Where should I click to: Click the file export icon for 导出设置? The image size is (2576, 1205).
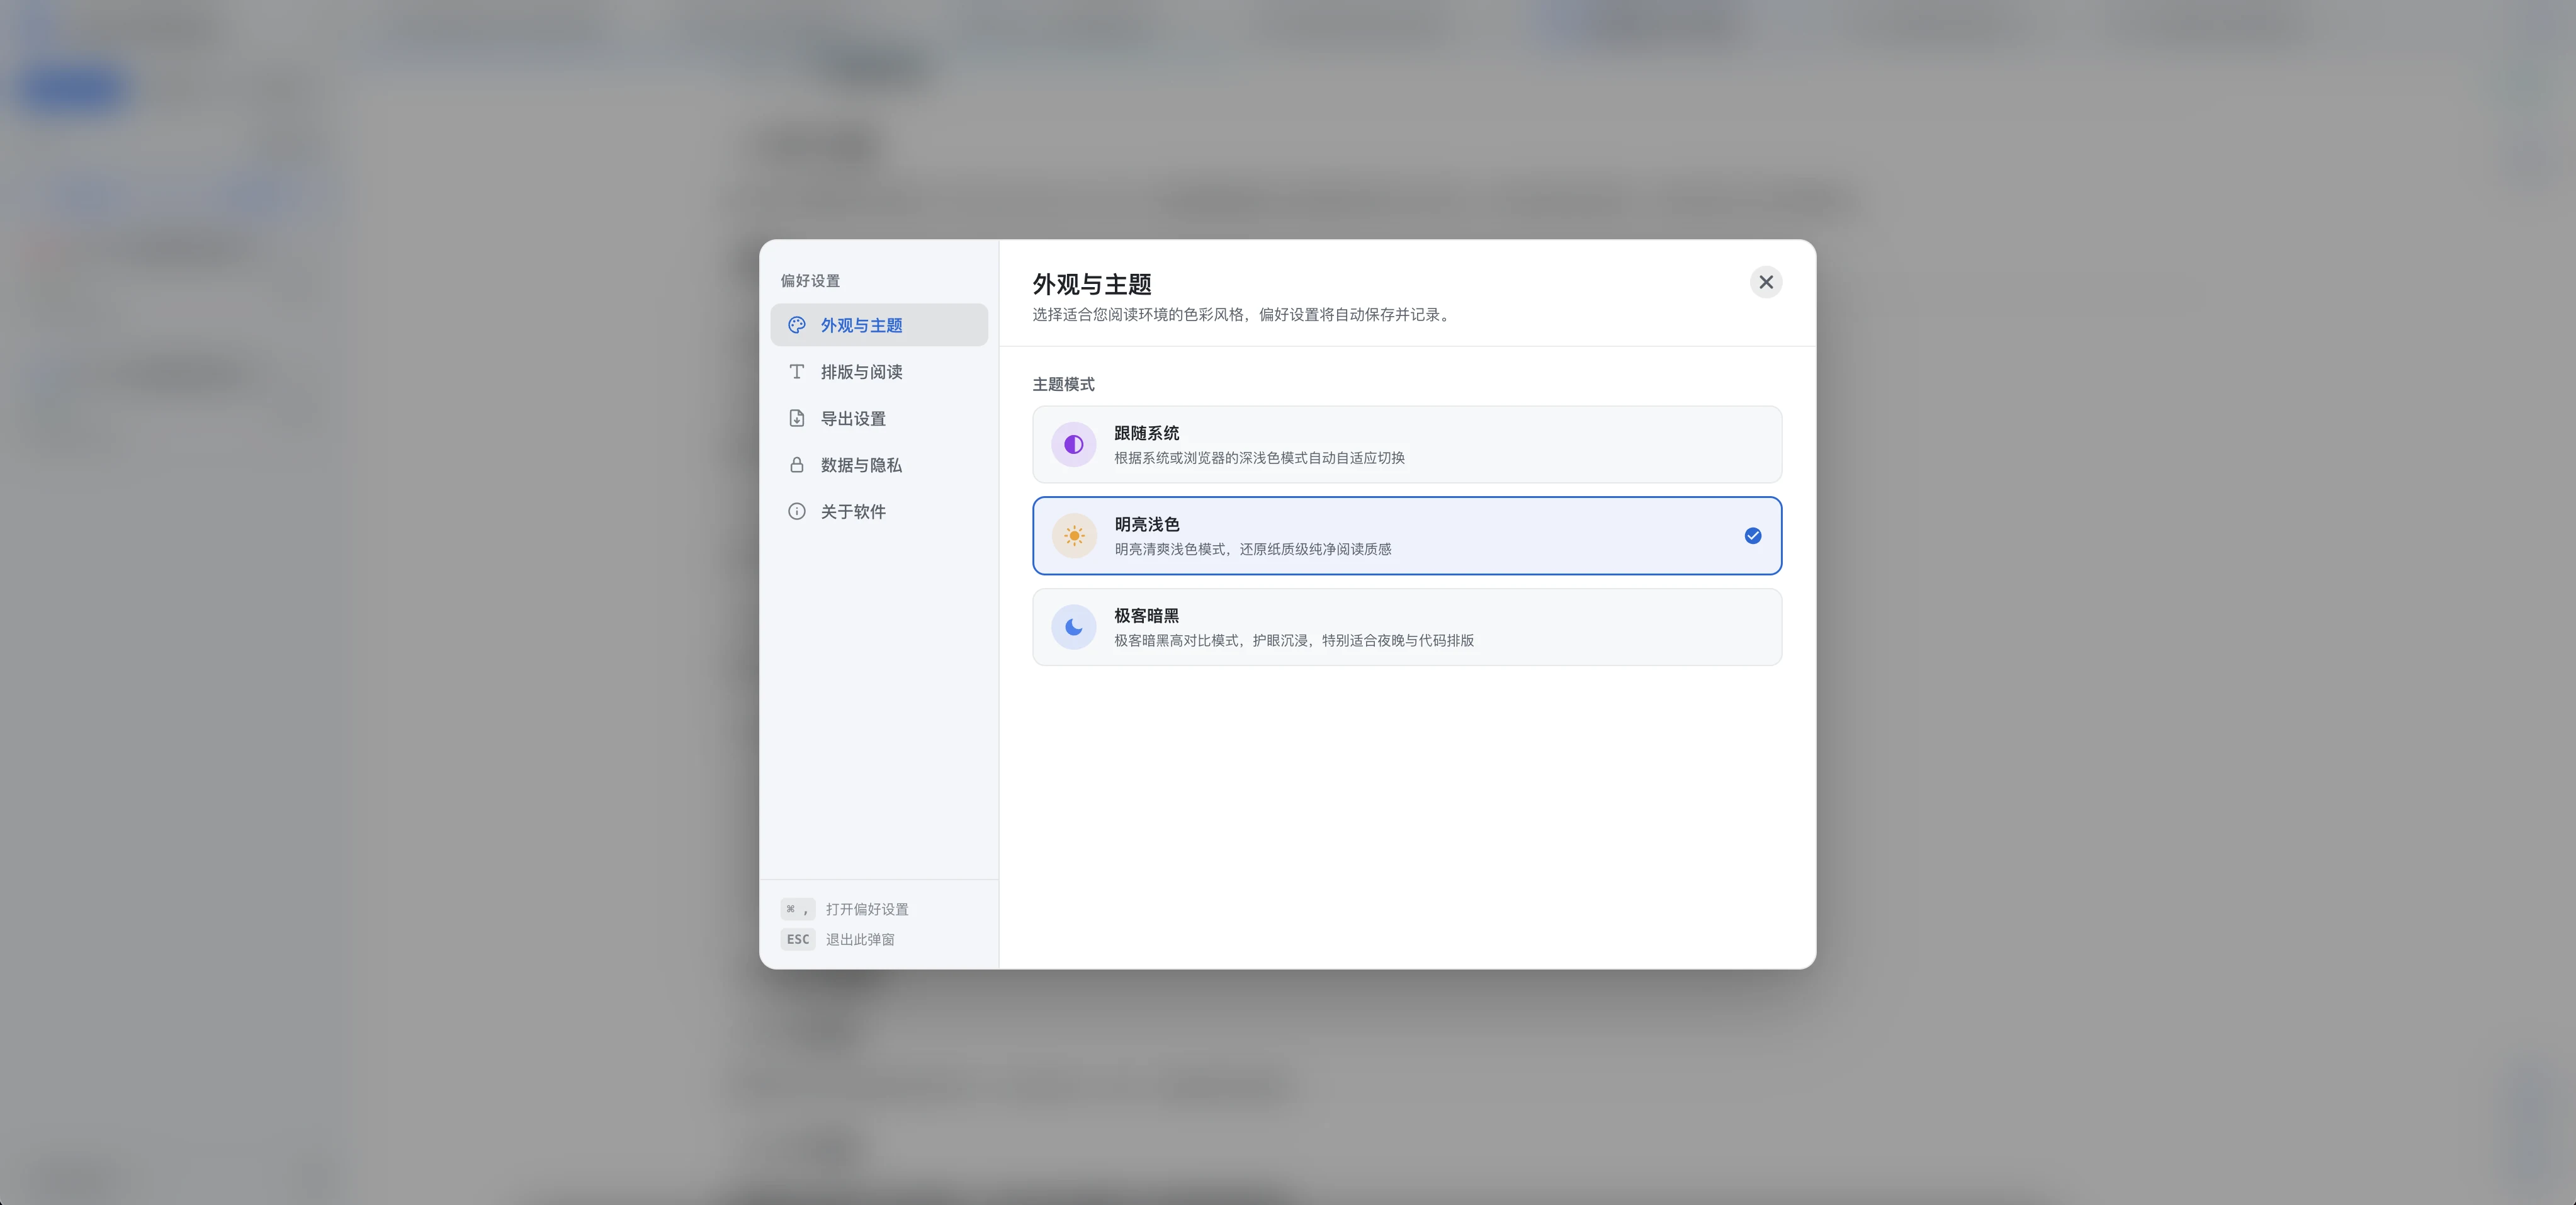tap(796, 418)
